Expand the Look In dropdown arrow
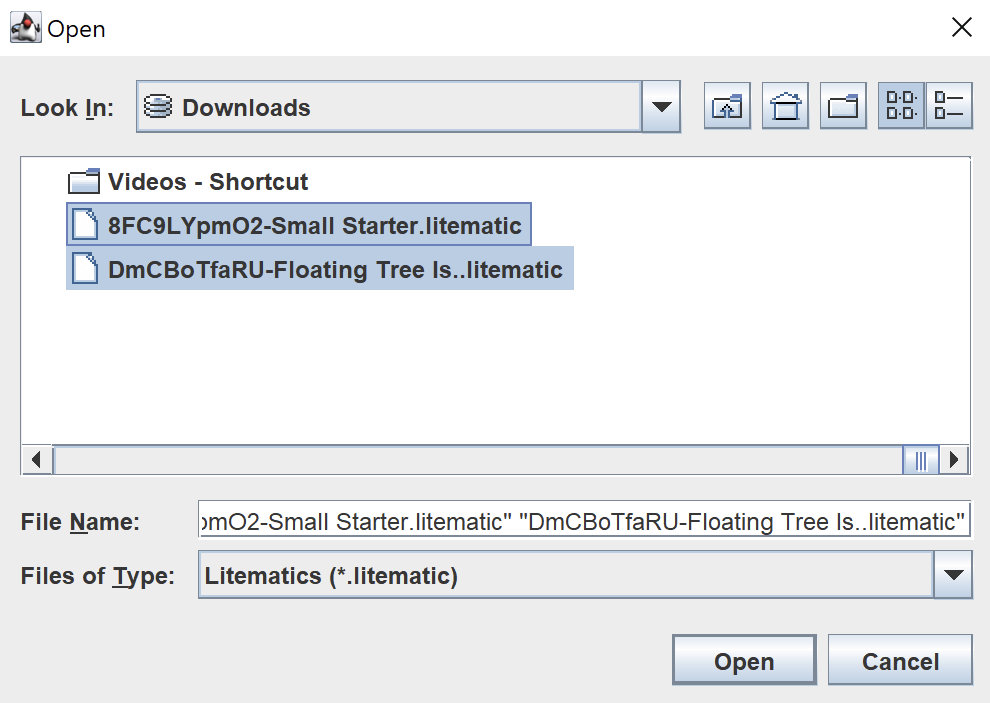Viewport: 990px width, 703px height. pyautogui.click(x=660, y=107)
